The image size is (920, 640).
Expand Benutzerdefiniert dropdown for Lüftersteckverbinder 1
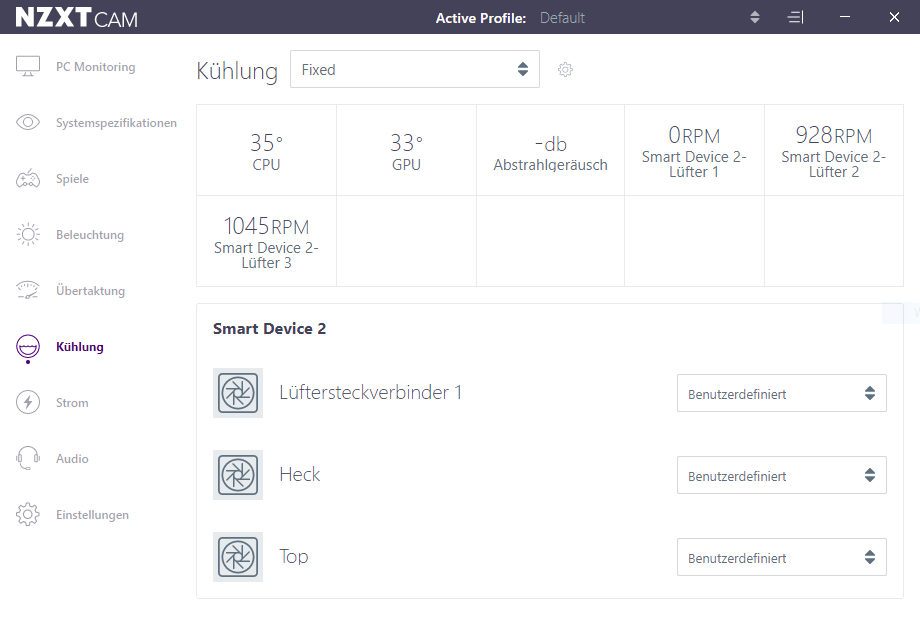[782, 393]
